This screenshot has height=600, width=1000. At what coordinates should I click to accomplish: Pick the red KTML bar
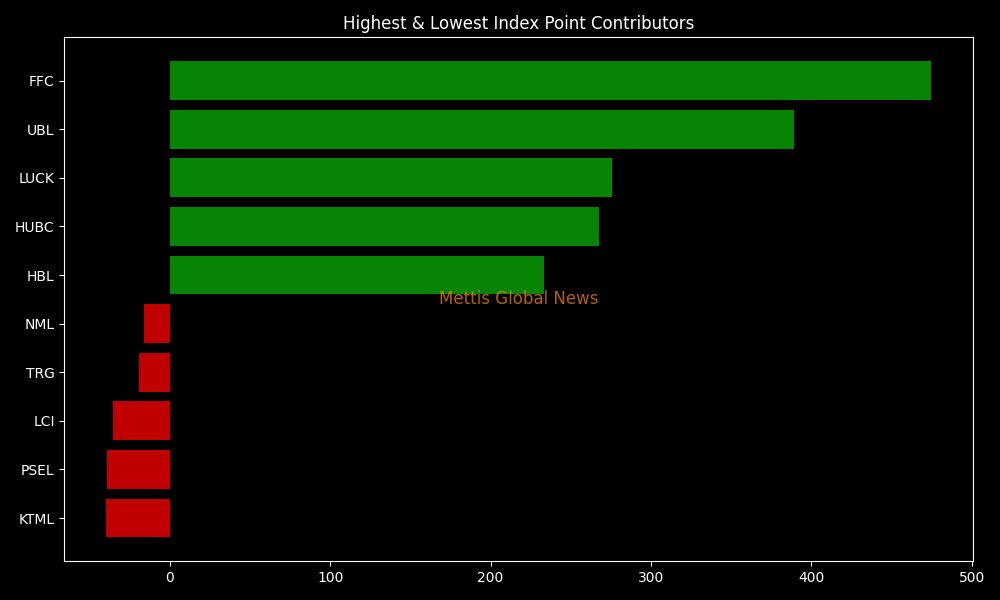138,519
